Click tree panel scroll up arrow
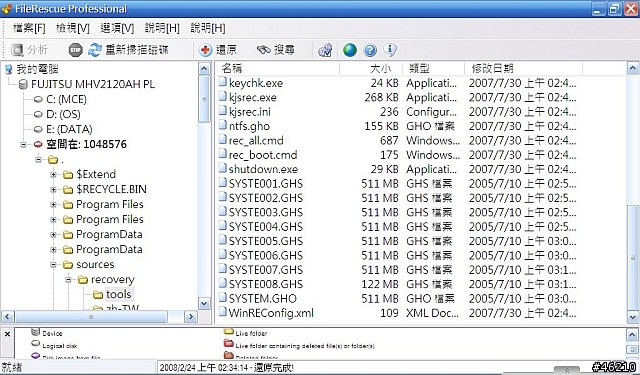This screenshot has height=375, width=640. (x=204, y=68)
